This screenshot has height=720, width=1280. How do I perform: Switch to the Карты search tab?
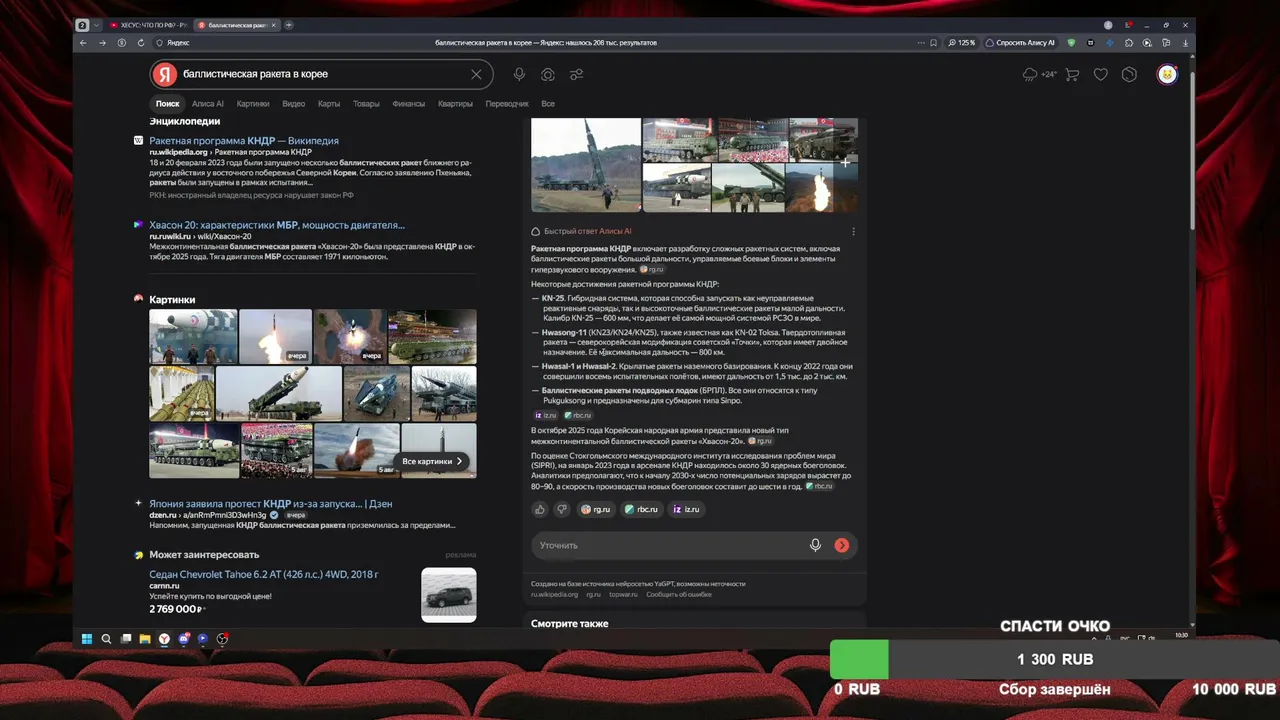(329, 104)
